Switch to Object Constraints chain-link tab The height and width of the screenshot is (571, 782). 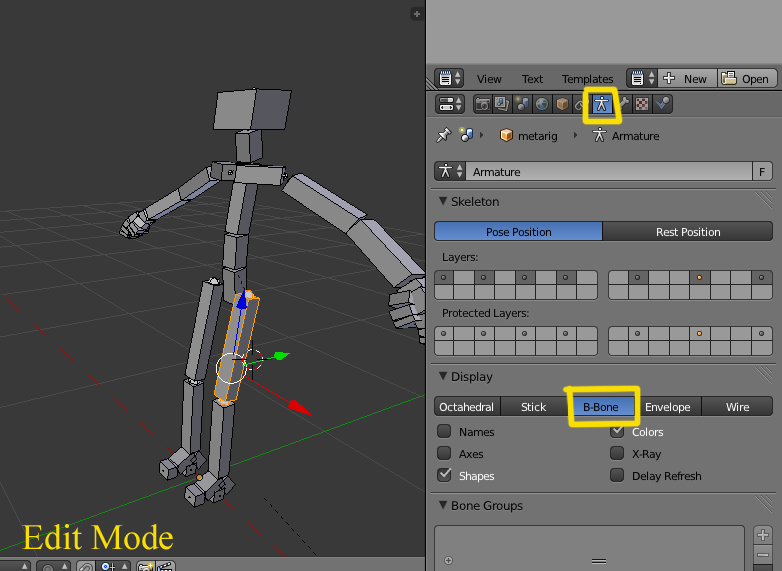[x=581, y=104]
